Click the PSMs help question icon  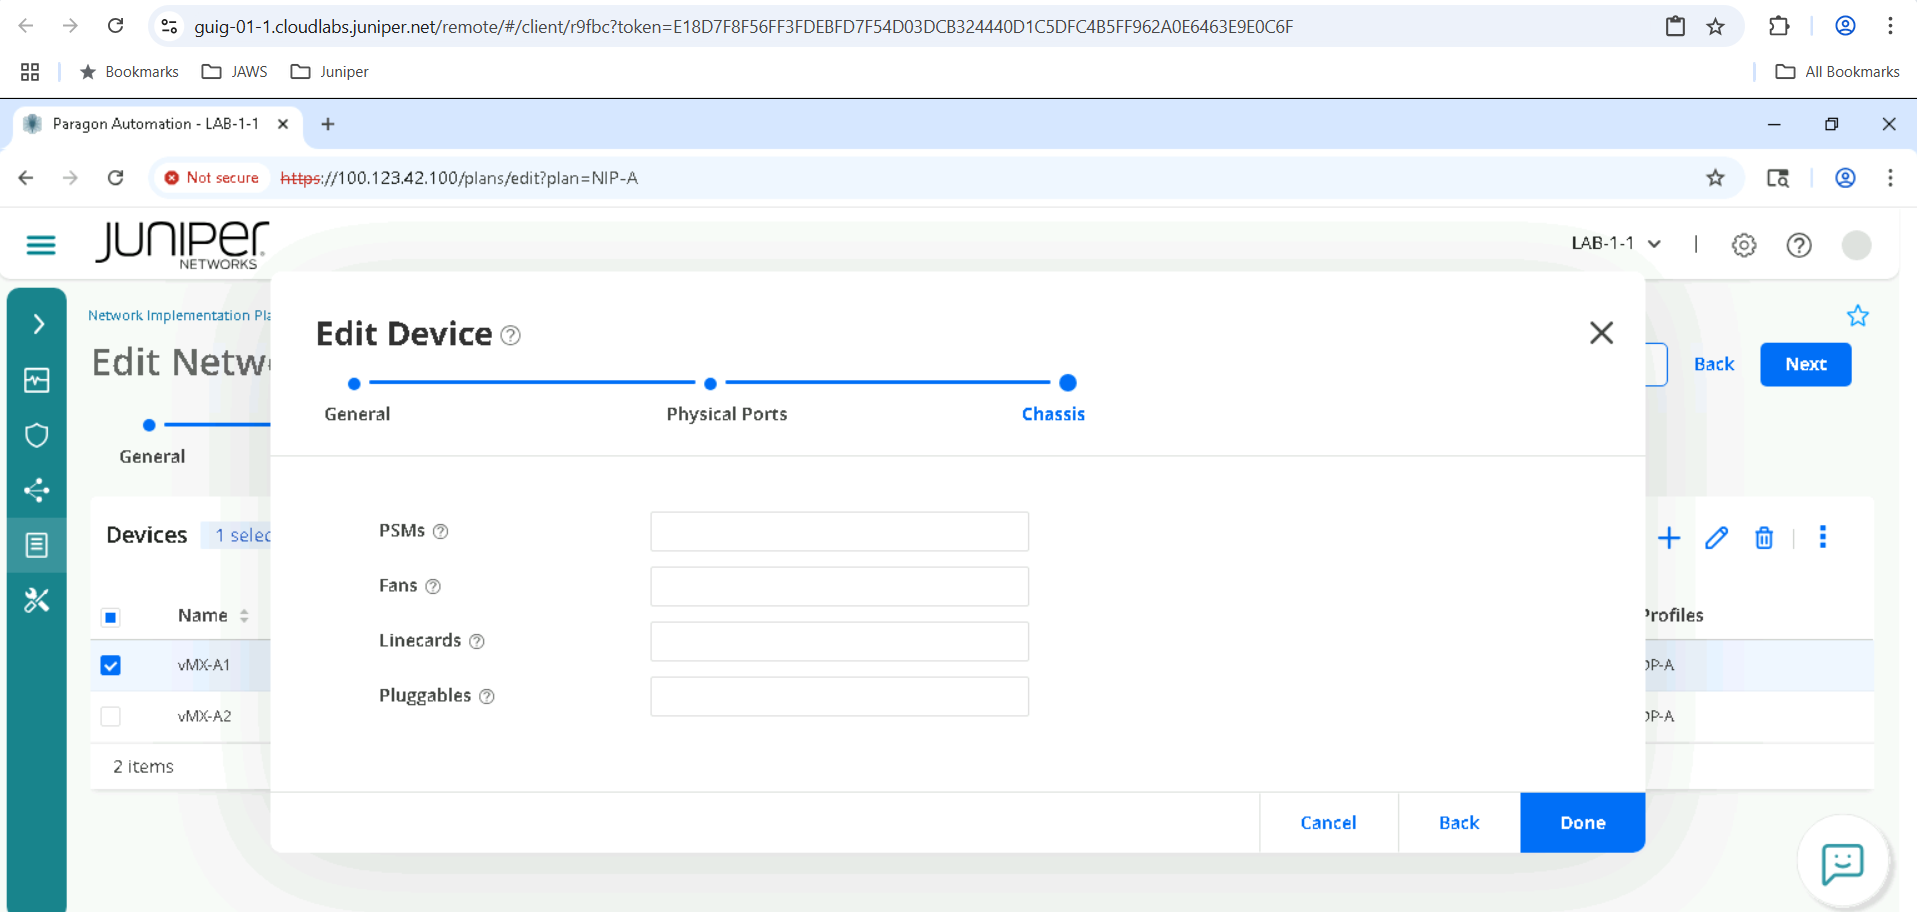tap(441, 532)
